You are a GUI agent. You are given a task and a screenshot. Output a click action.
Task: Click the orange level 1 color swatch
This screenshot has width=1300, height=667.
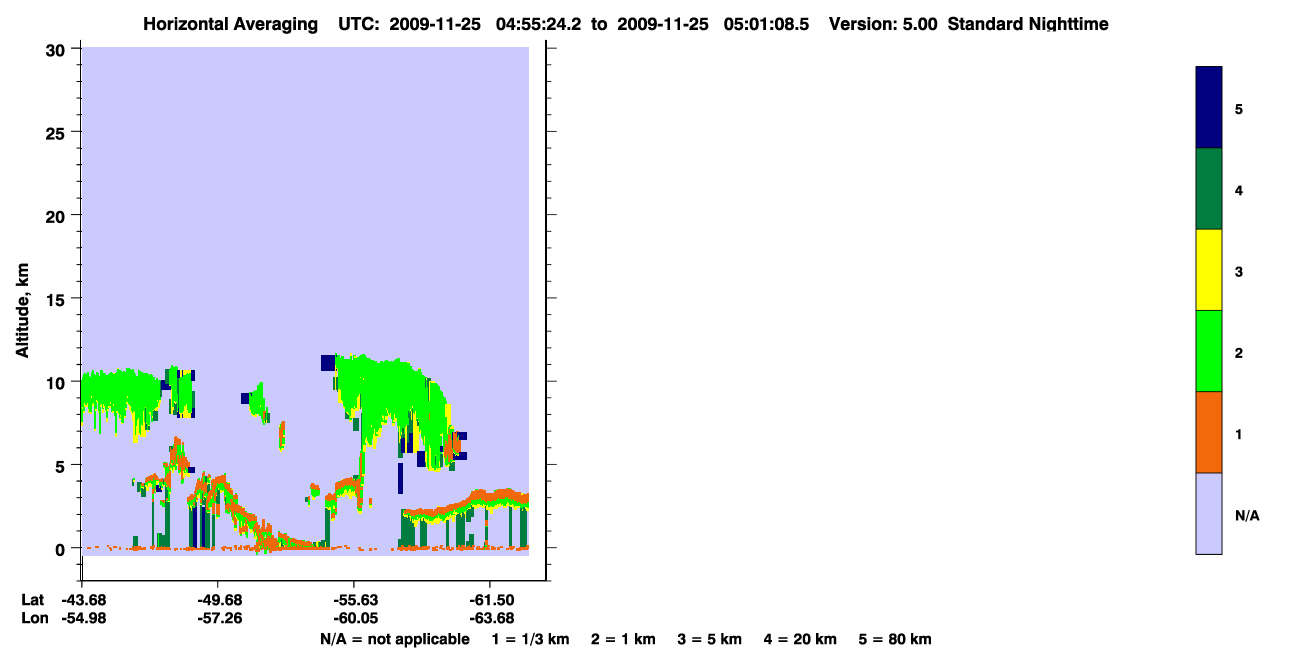[x=1209, y=432]
